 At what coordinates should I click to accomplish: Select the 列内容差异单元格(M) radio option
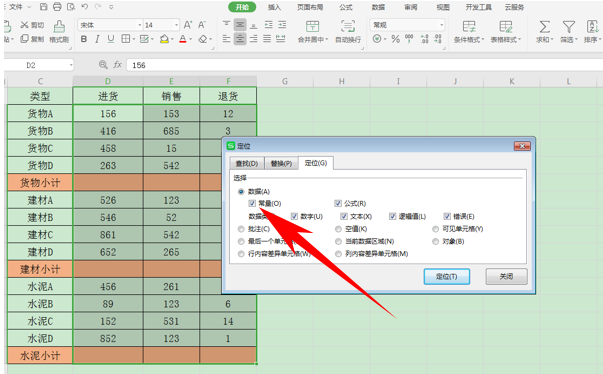(x=338, y=254)
